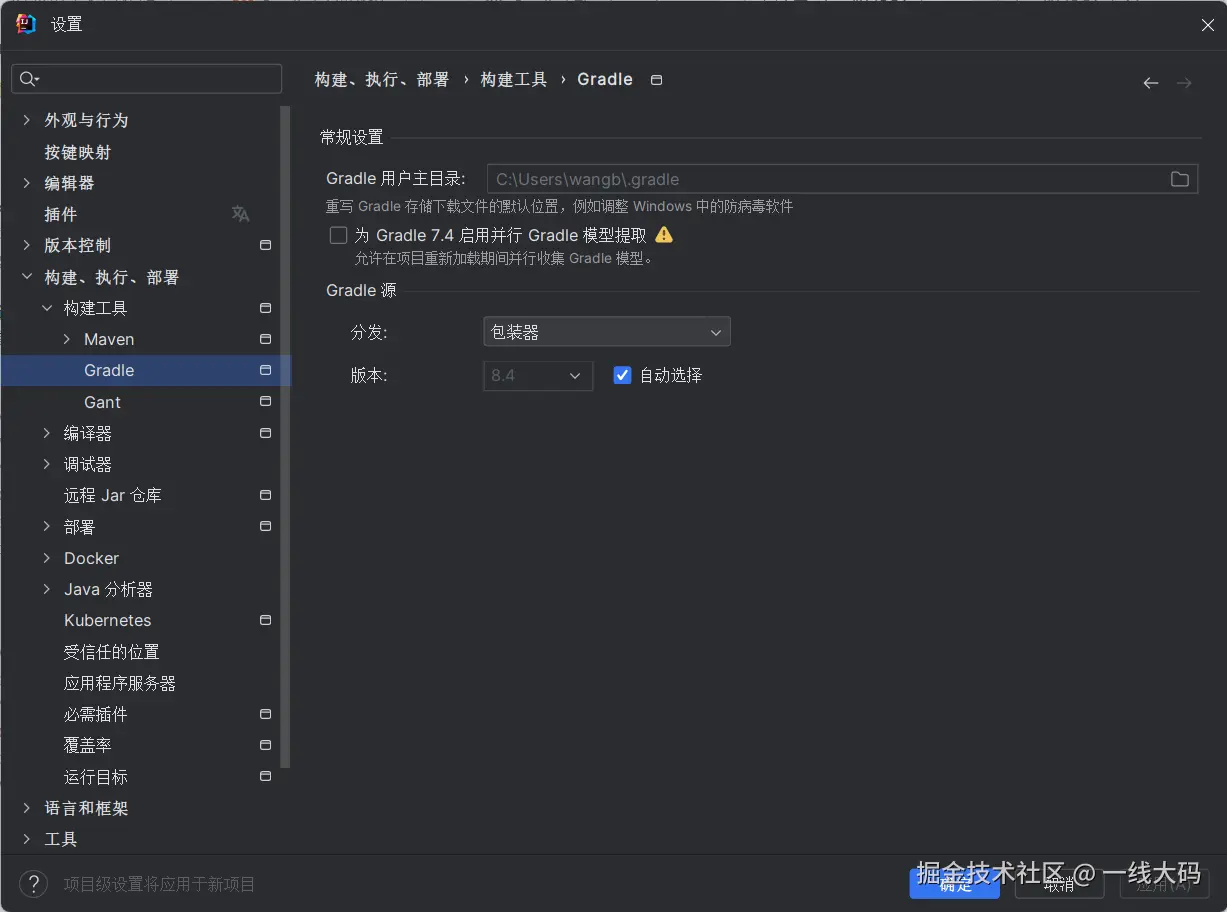Click project-level icon on Kubernetes row
Viewport: 1227px width, 912px height.
[265, 620]
